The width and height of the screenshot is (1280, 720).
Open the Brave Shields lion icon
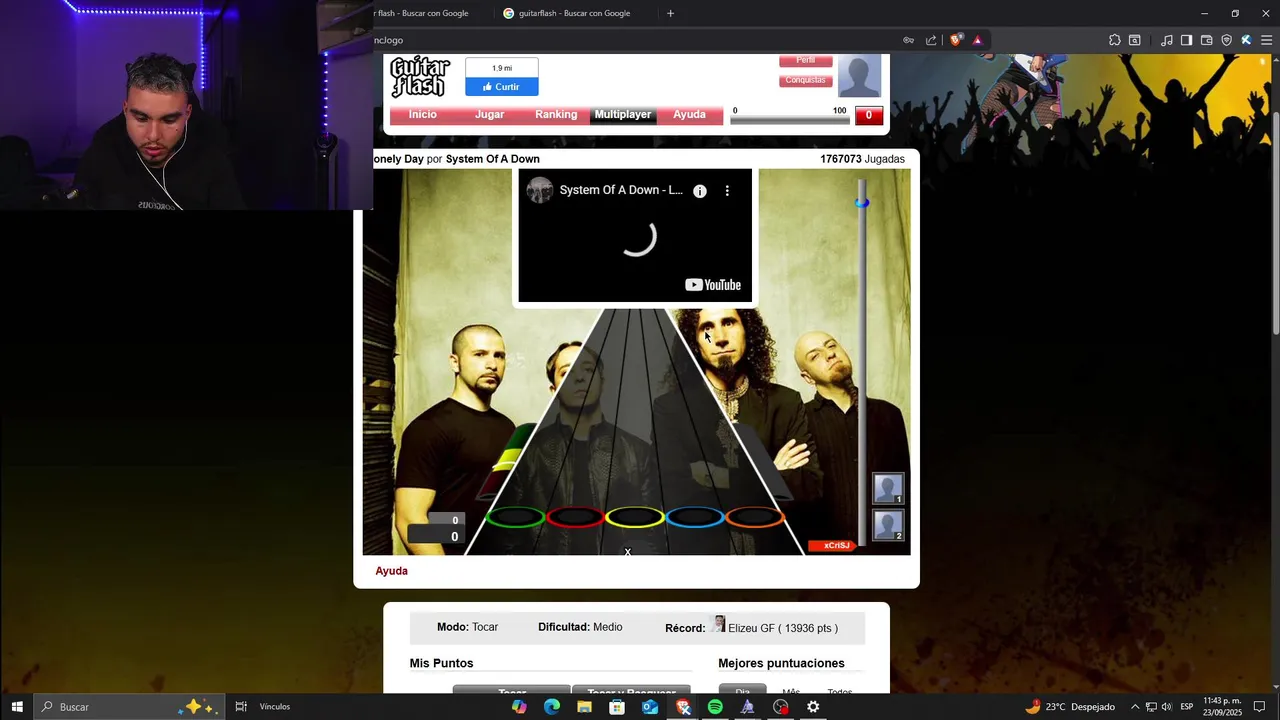[x=956, y=40]
